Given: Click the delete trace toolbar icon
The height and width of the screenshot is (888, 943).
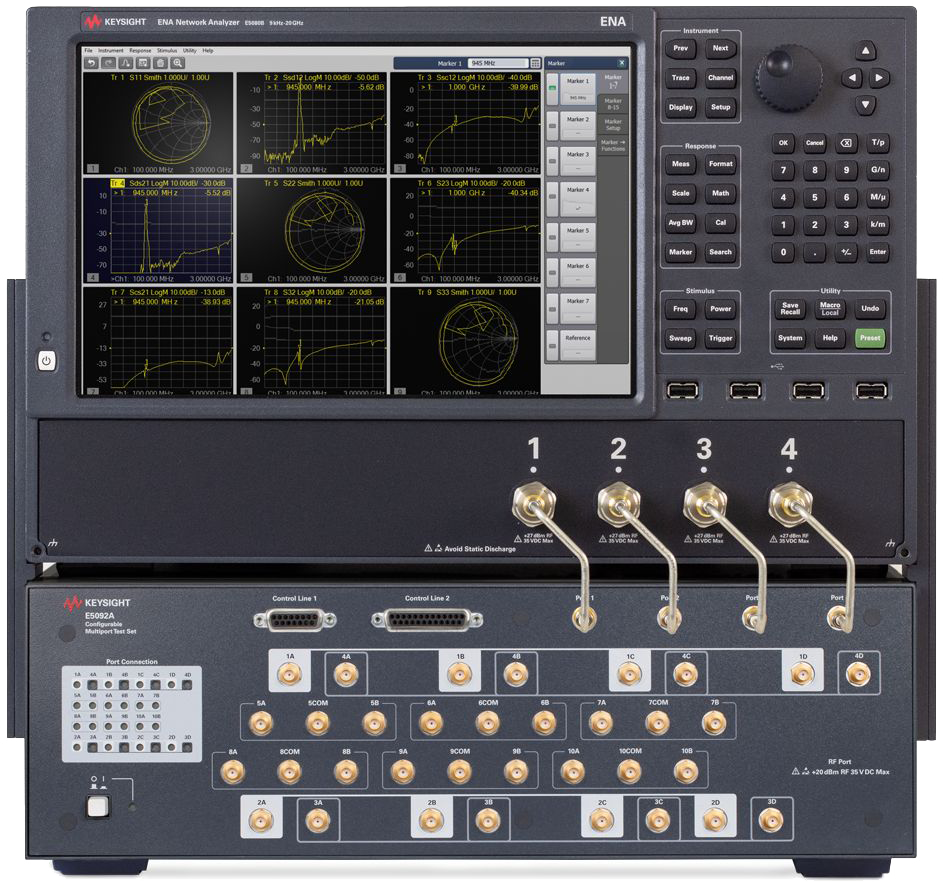Looking at the screenshot, I should 161,63.
